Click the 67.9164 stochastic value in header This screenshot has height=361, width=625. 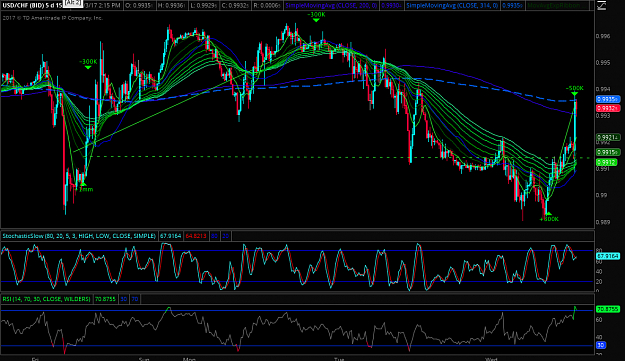(171, 236)
